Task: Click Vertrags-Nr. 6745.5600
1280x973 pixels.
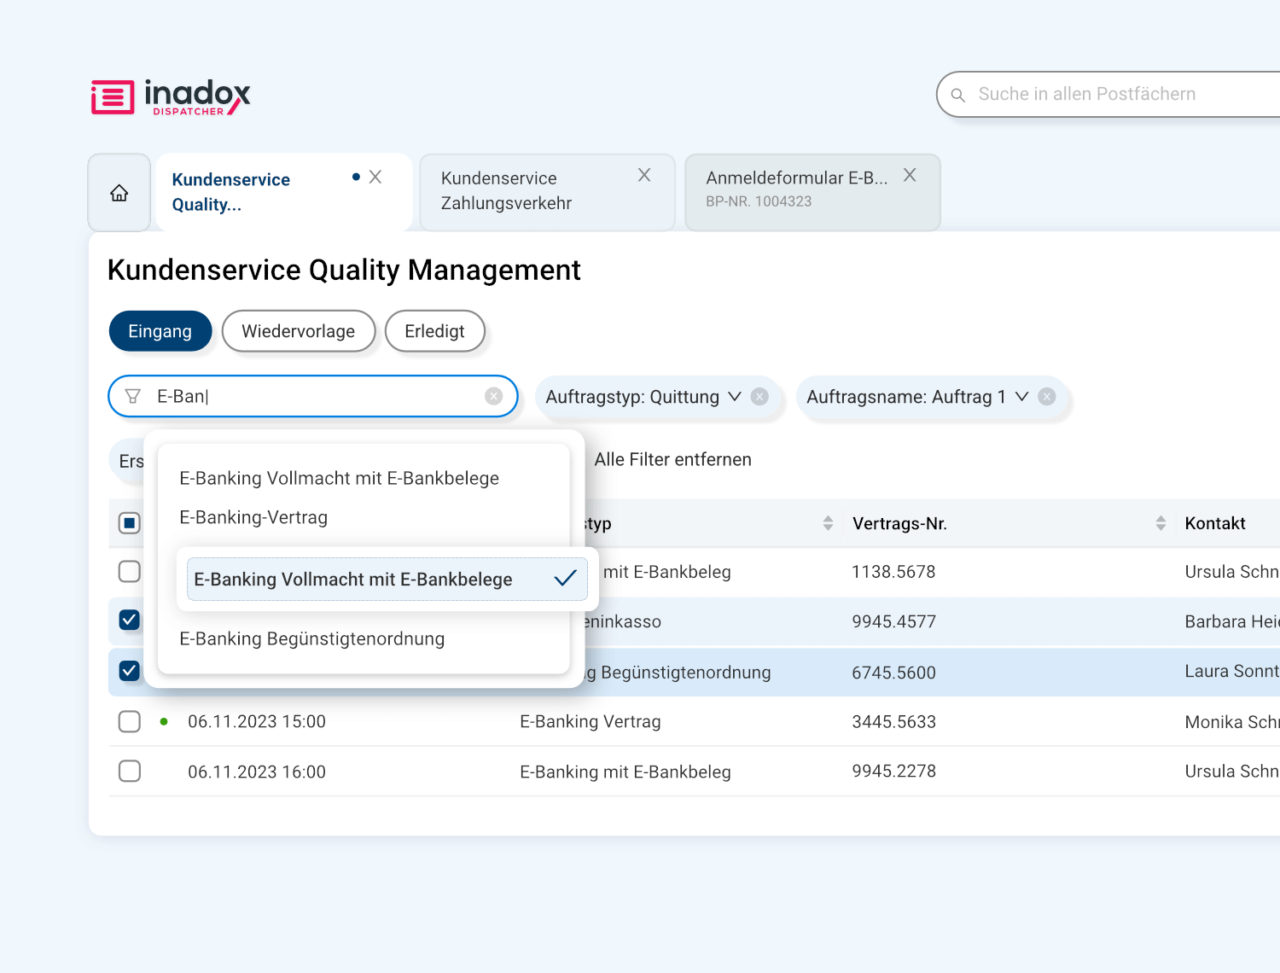Action: (894, 672)
